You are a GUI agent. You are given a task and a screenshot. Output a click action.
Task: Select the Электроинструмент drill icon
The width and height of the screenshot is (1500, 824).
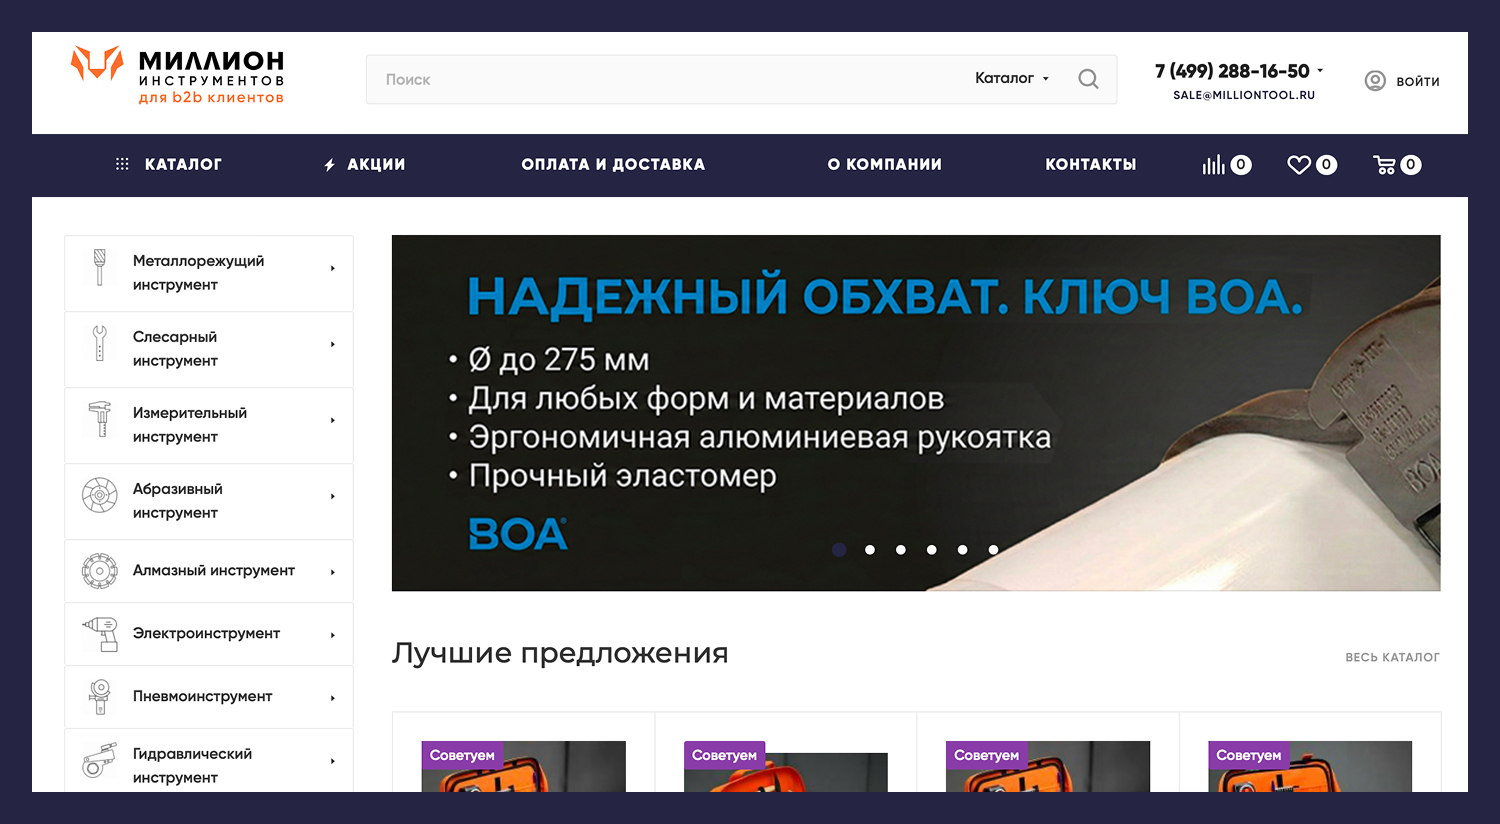point(99,633)
